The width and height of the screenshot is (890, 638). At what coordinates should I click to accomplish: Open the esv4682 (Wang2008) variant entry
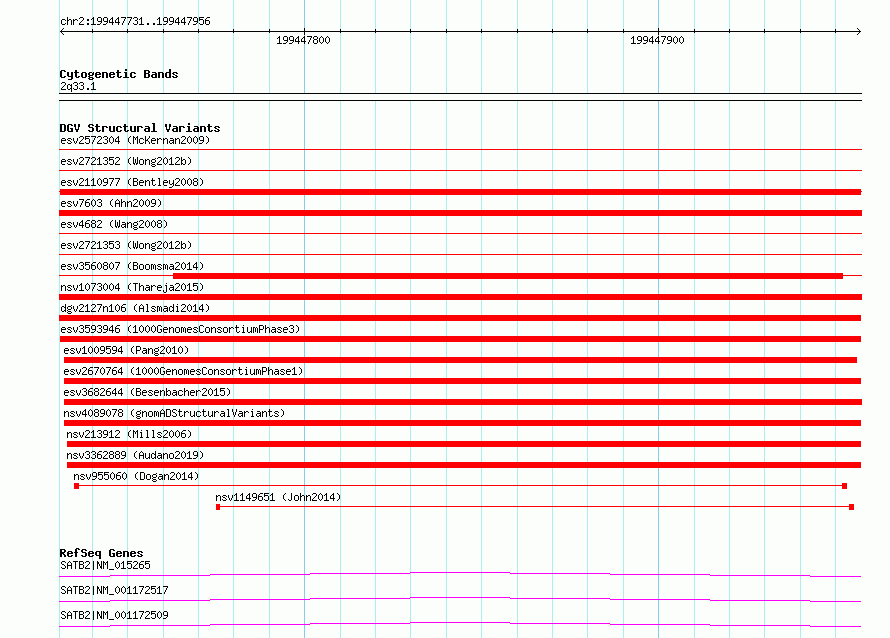pyautogui.click(x=114, y=224)
